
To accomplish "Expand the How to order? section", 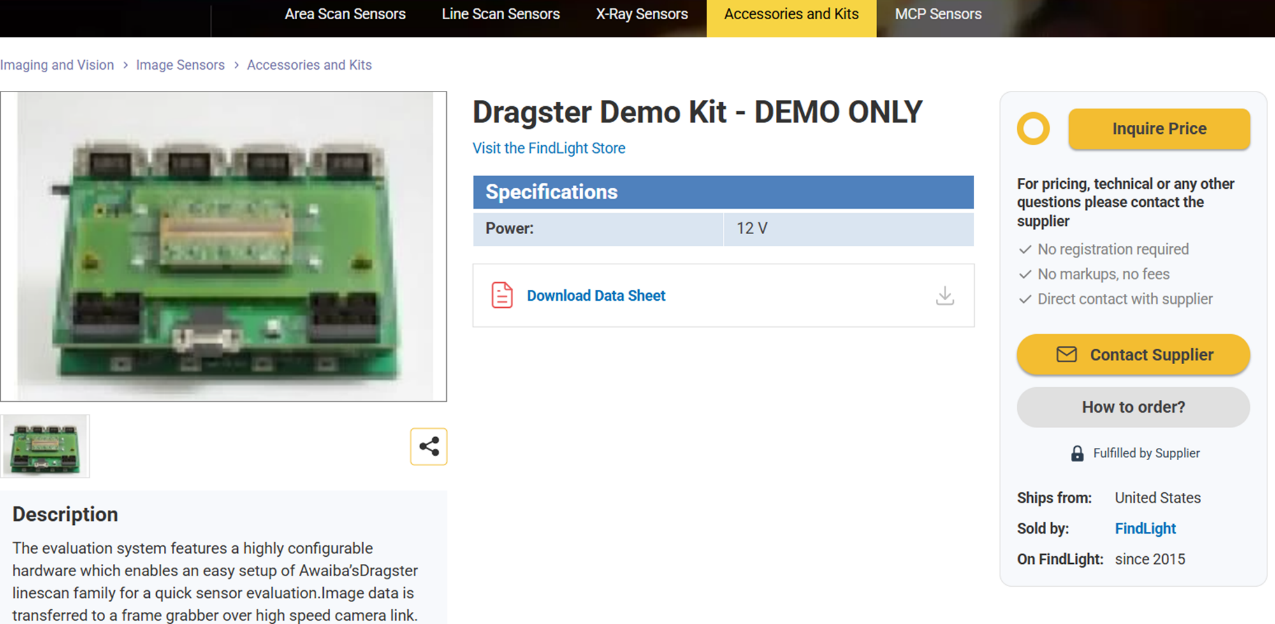I will click(x=1133, y=407).
